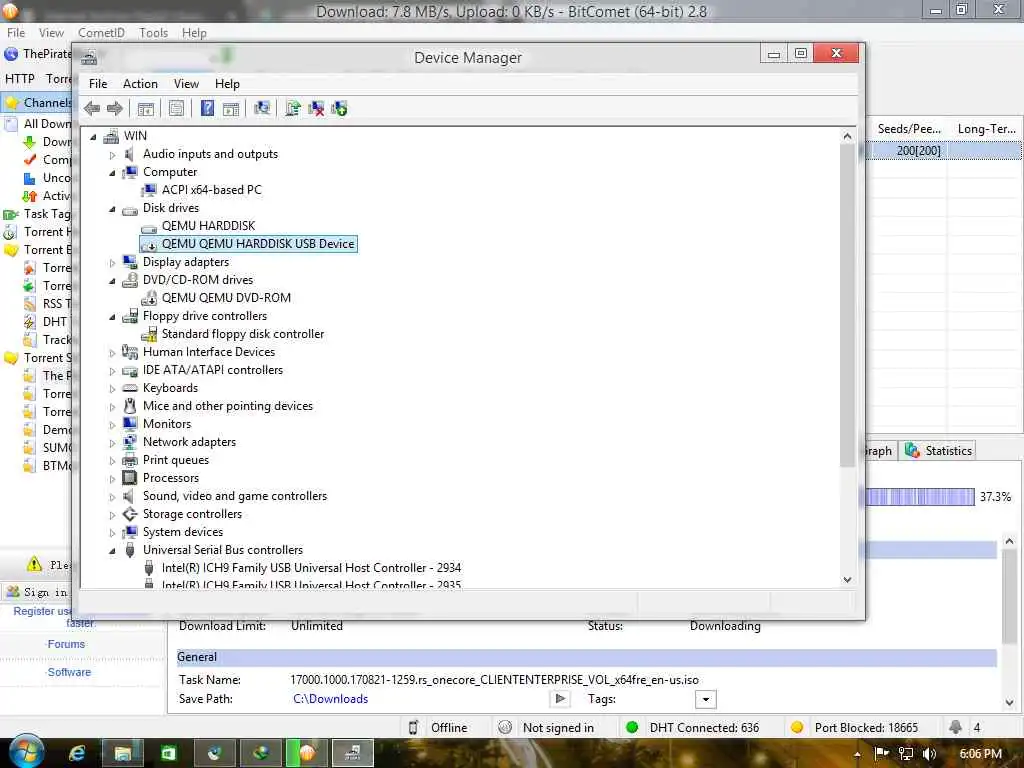
Task: Collapse the WIN root node
Action: (93, 136)
